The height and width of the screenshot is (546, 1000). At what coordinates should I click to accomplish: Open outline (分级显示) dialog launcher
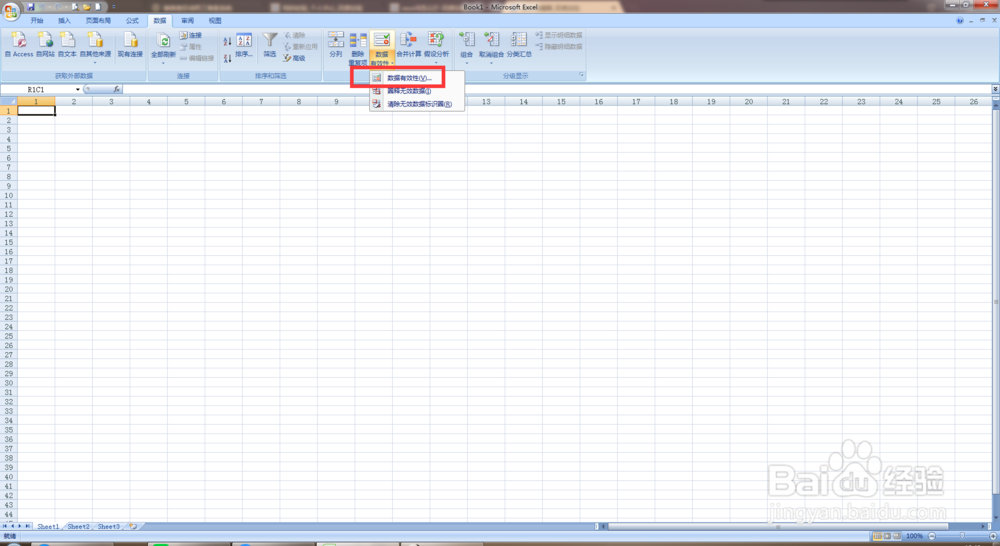click(581, 75)
